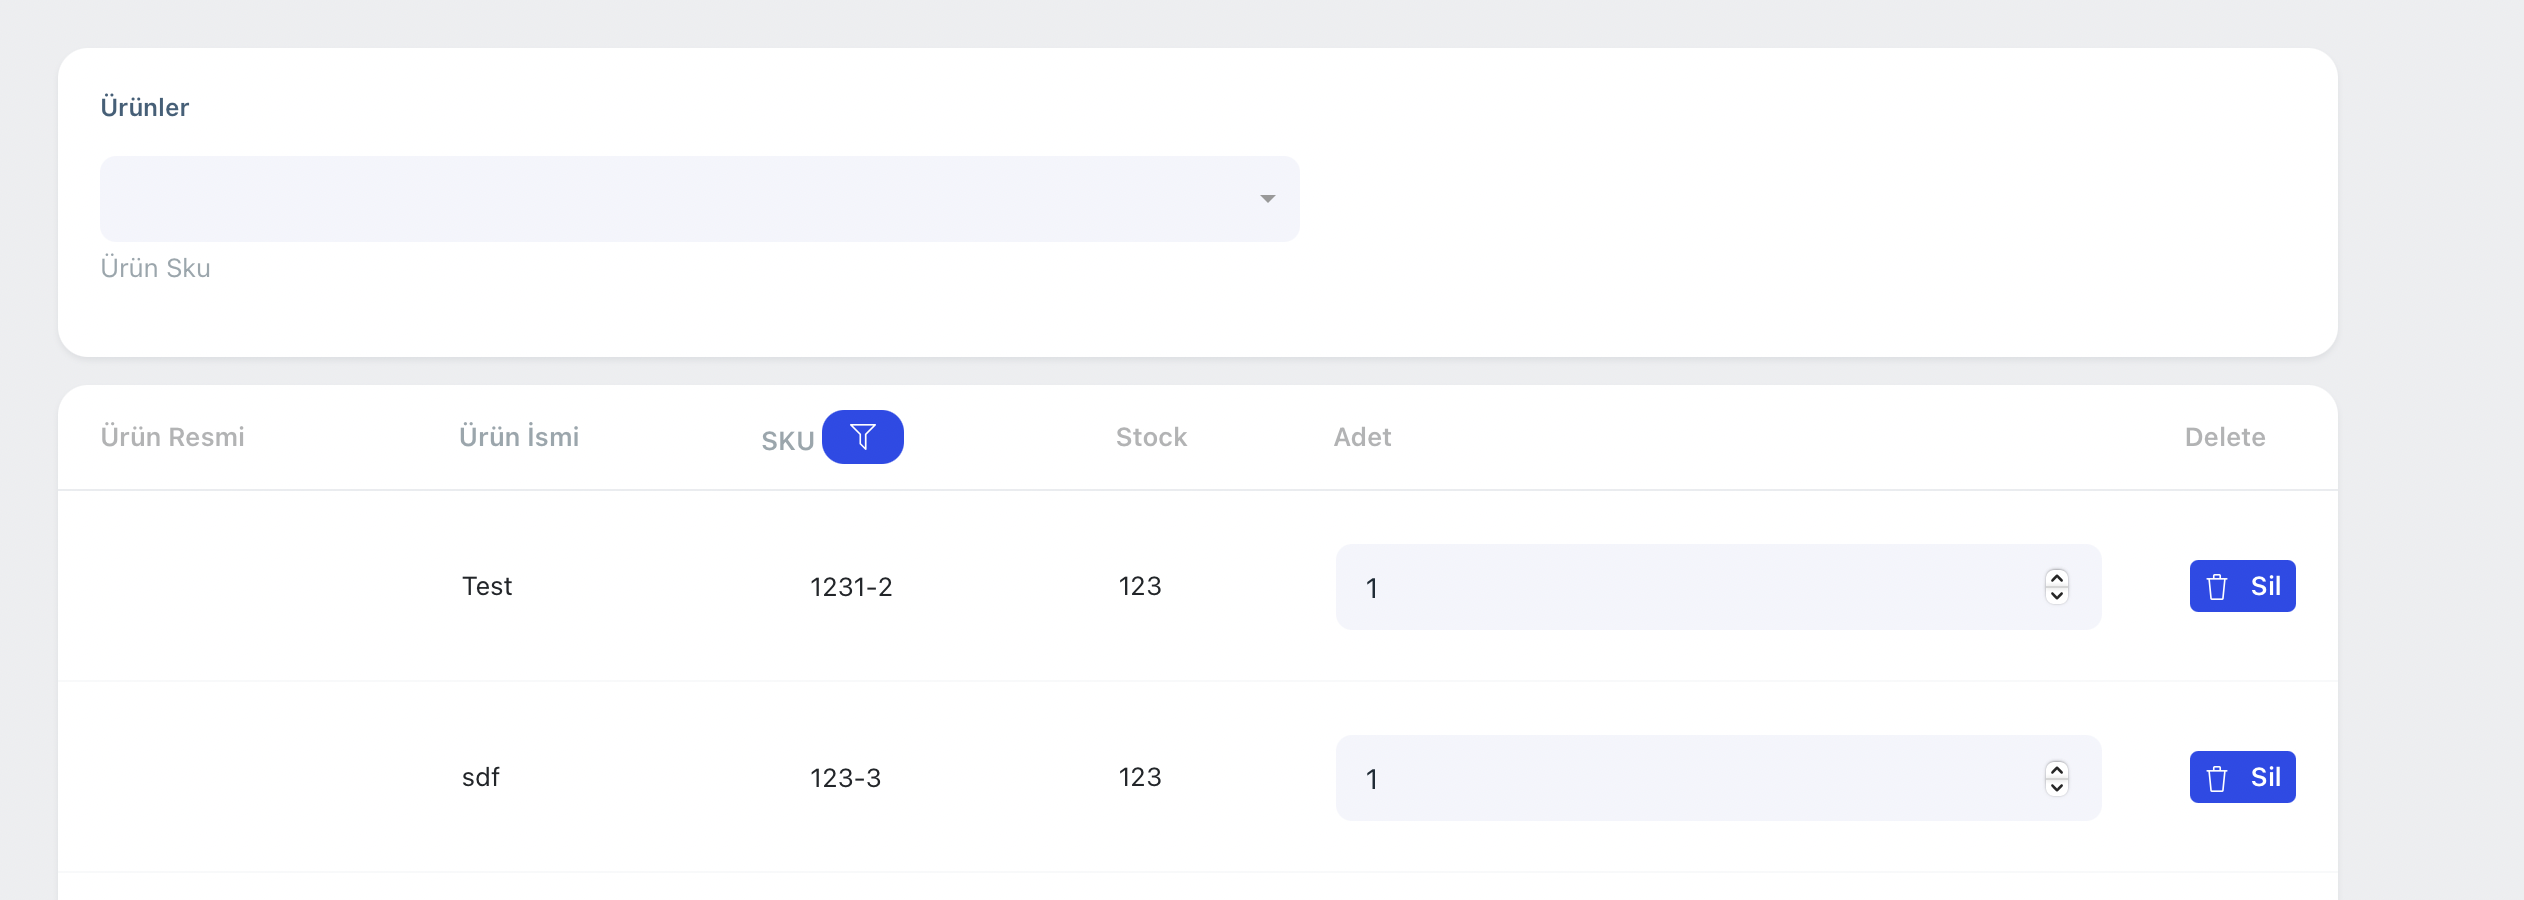
Task: Click the SKU column header text
Action: [x=787, y=441]
